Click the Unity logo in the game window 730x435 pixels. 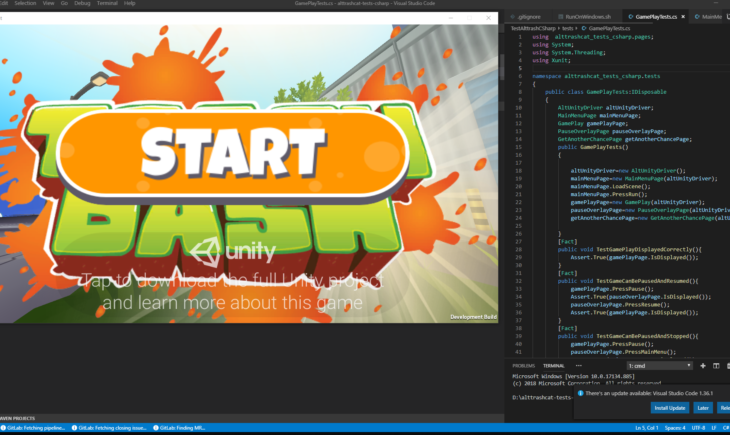point(233,251)
